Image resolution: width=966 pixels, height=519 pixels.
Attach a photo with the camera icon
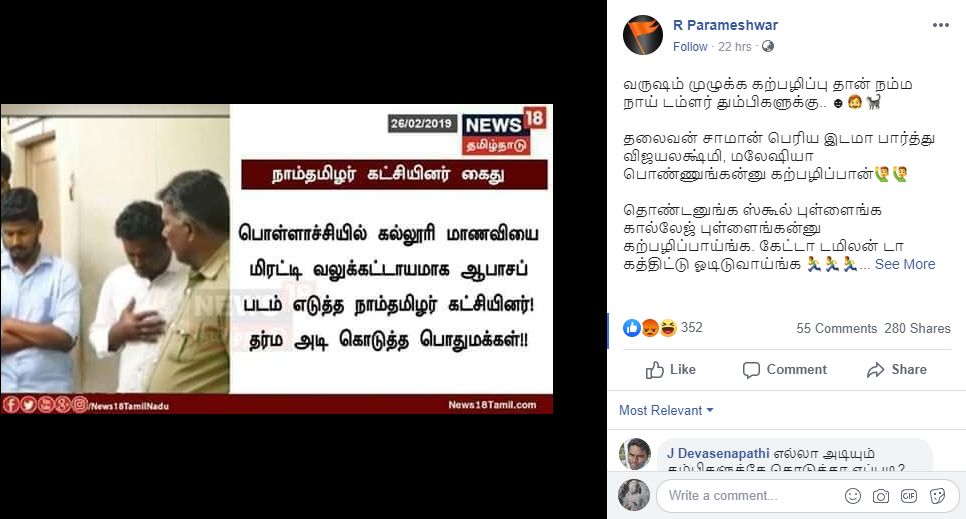881,496
